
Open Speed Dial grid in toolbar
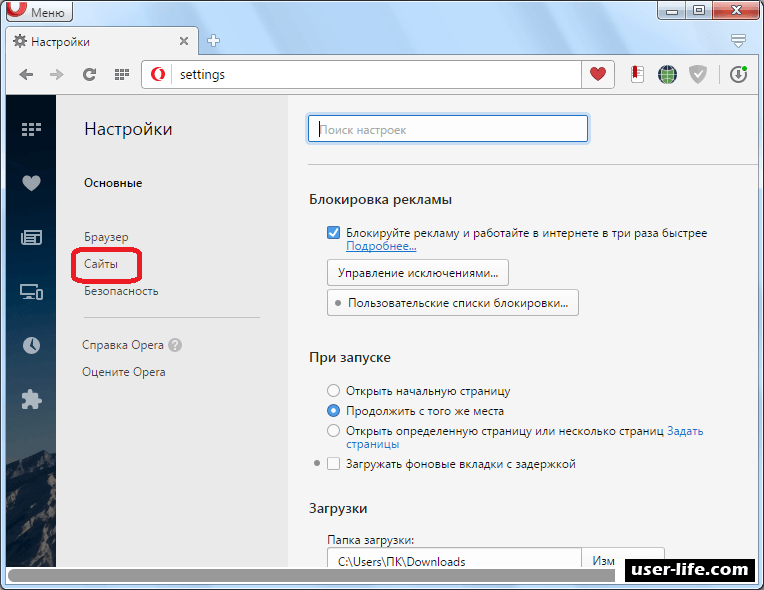tap(122, 75)
